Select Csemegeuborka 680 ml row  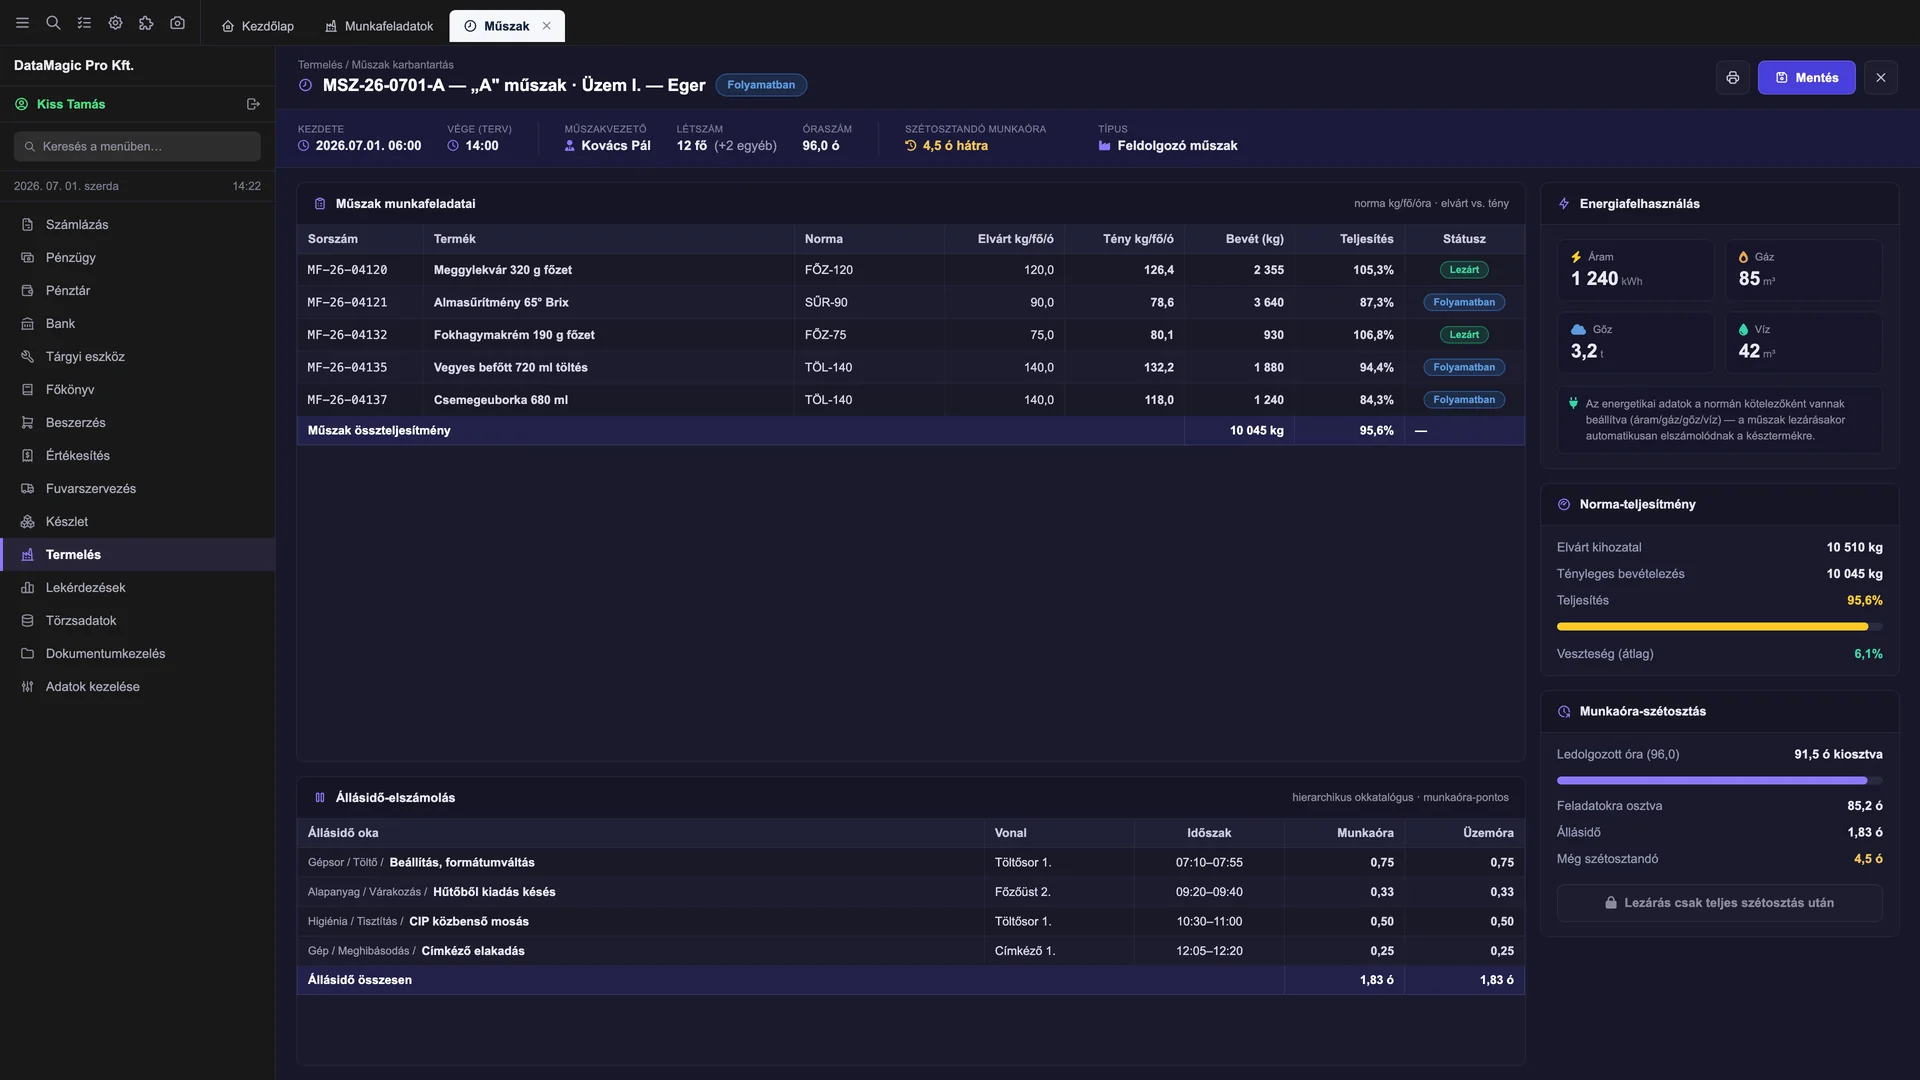pos(910,400)
